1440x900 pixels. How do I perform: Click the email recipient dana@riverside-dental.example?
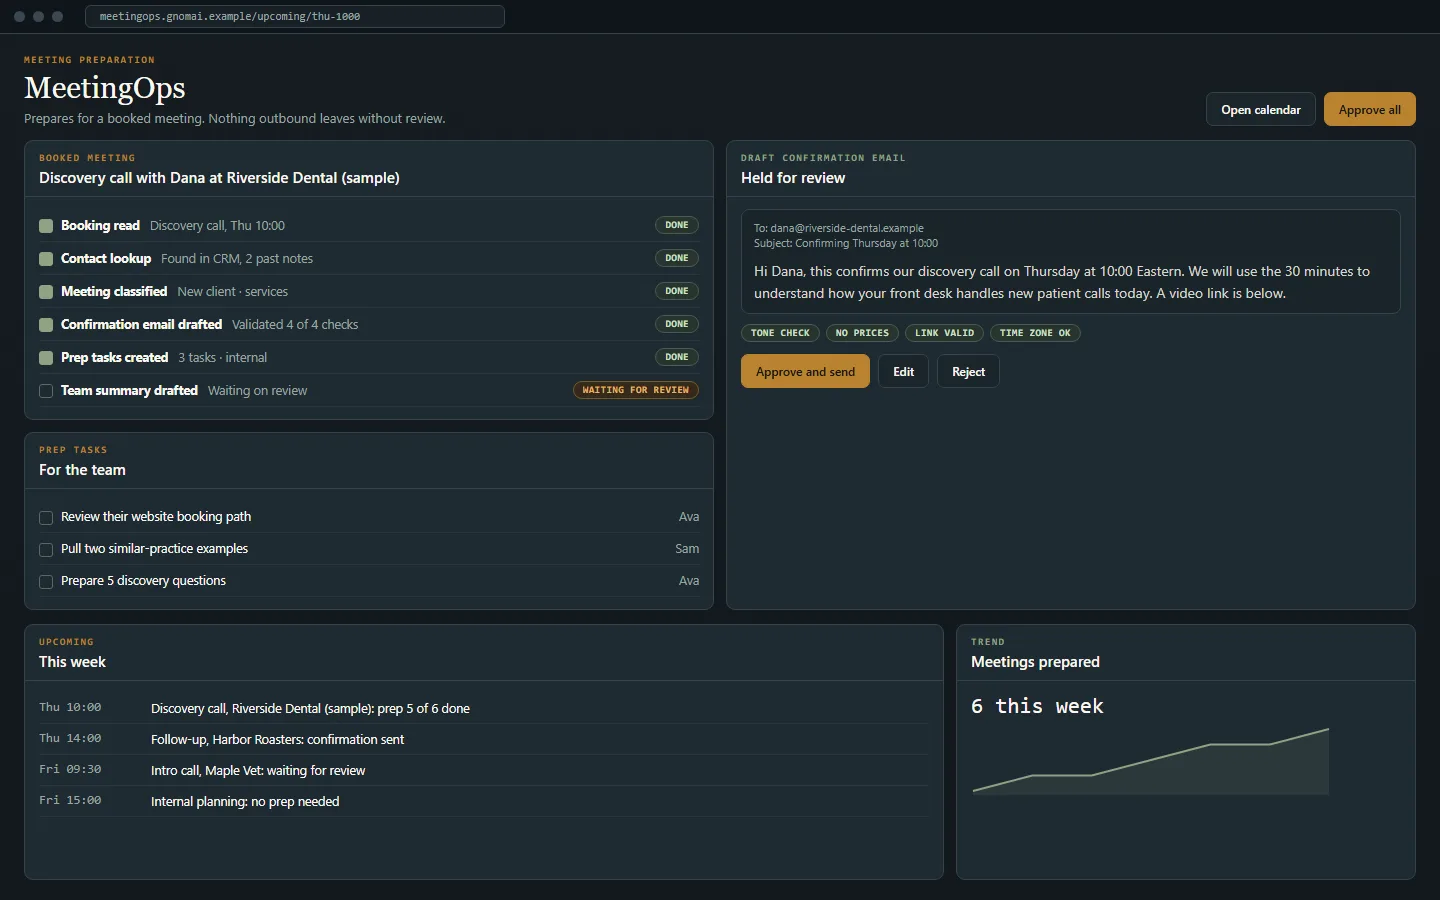[847, 228]
